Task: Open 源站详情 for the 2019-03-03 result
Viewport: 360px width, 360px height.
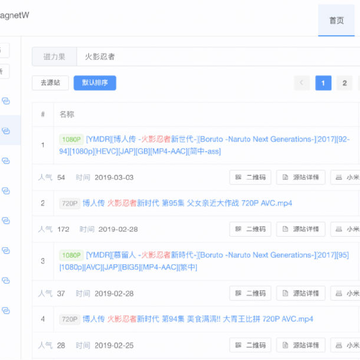Action: [x=301, y=177]
